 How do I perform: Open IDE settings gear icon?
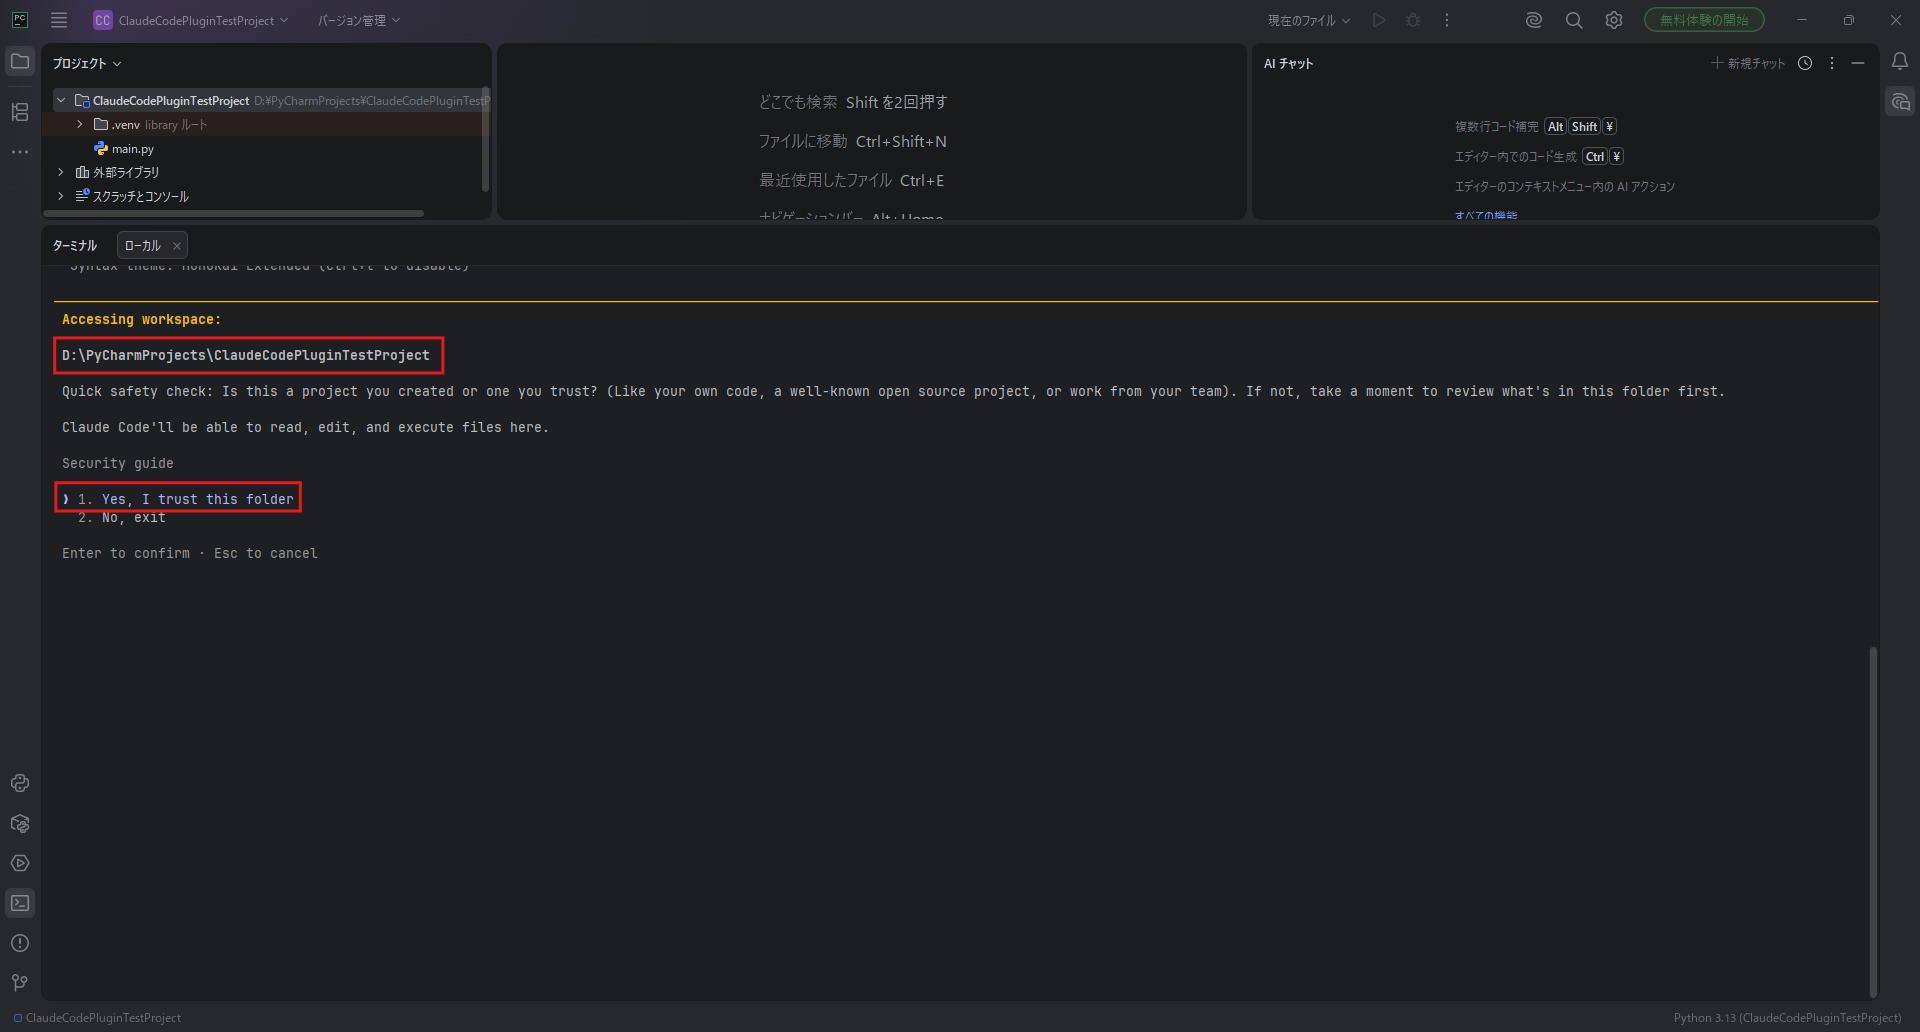1614,20
